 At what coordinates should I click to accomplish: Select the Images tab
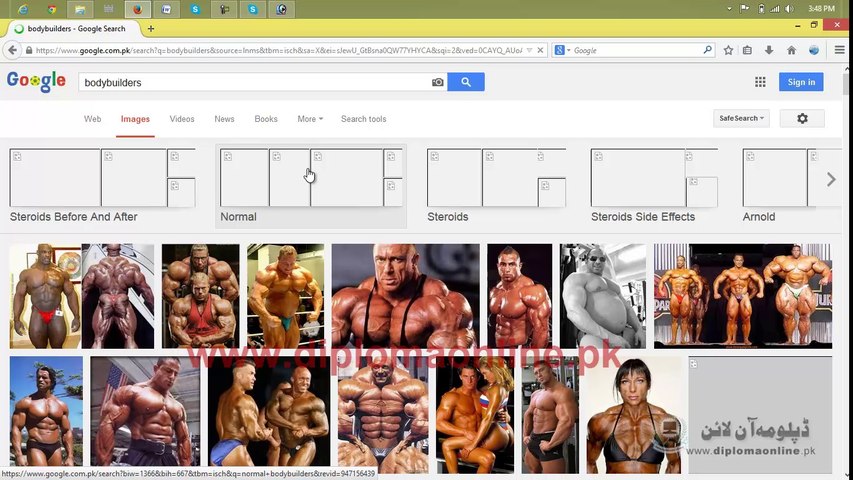tap(135, 119)
